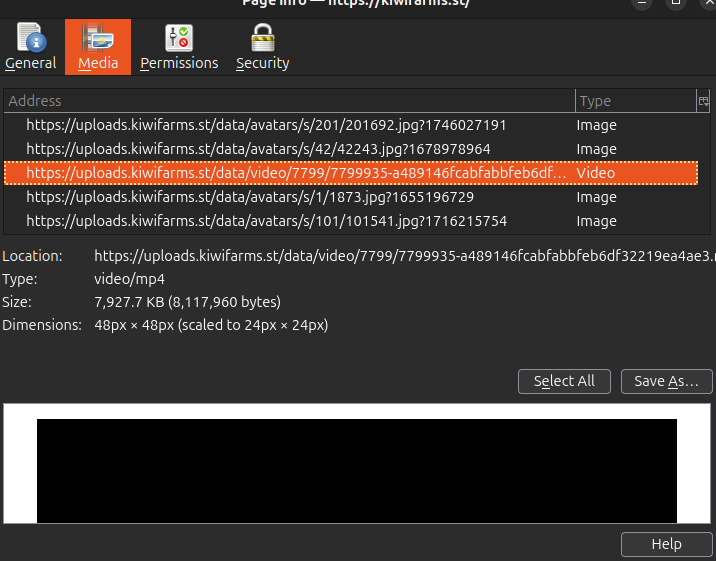Click the highlighted video mp4 row
The image size is (716, 561).
pos(295,173)
